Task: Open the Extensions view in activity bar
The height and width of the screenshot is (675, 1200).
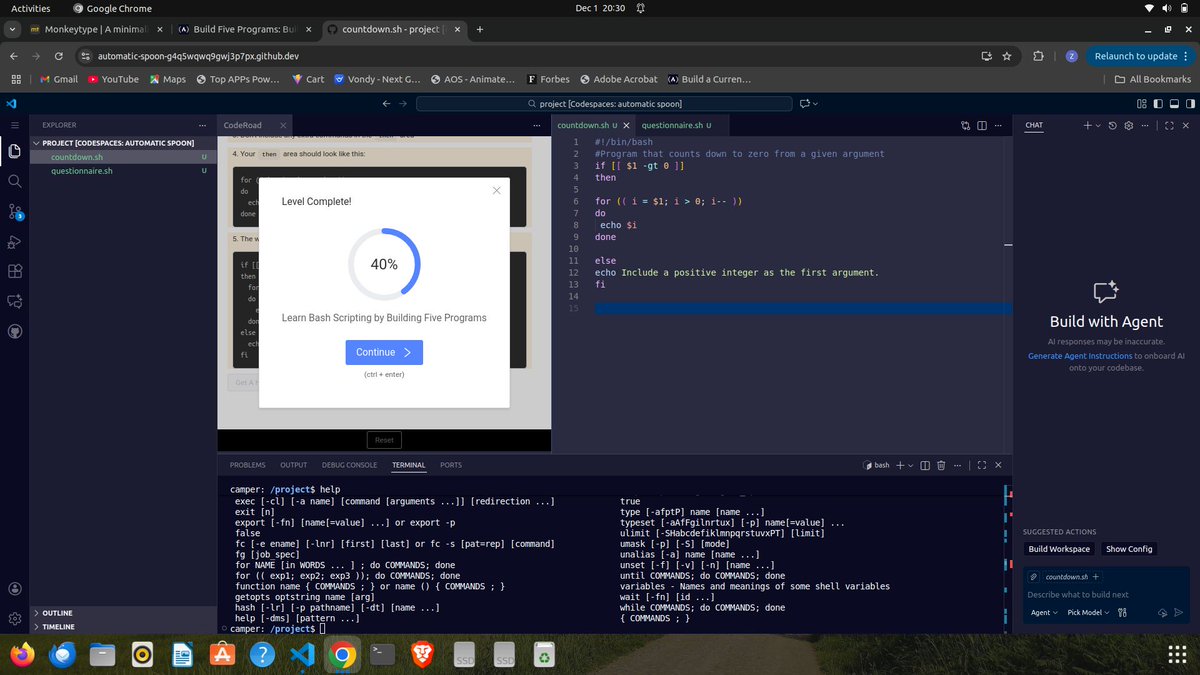Action: pos(14,271)
